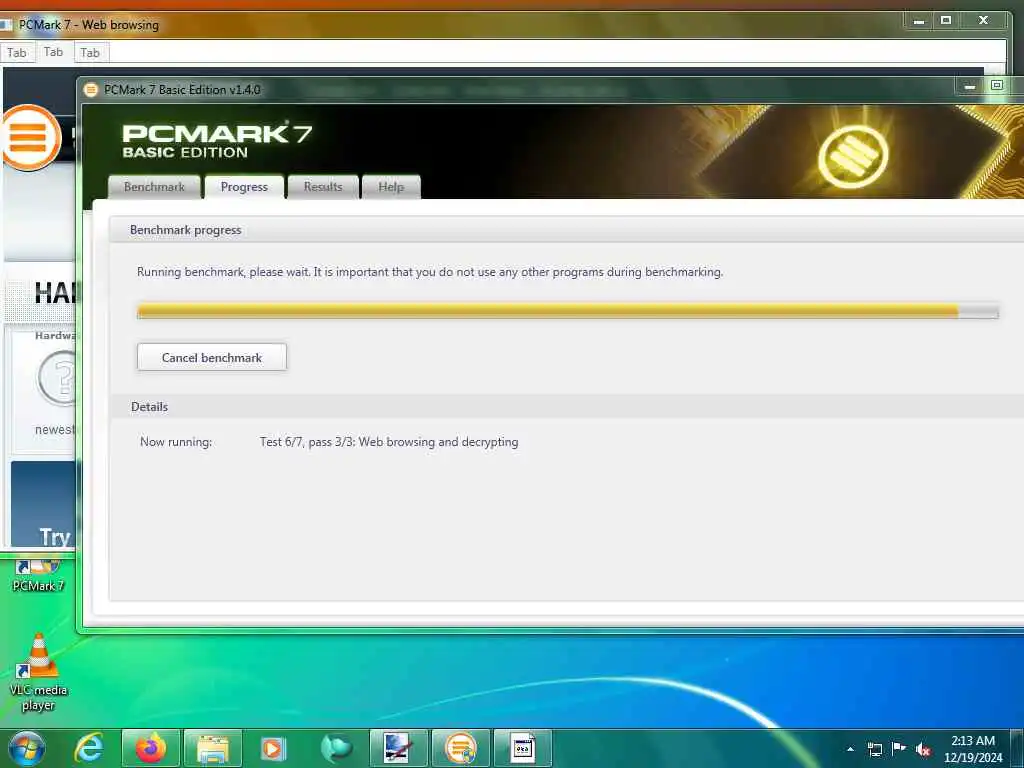Maximize the PCMark 7 Web browsing window
1024x768 pixels.
[x=946, y=20]
